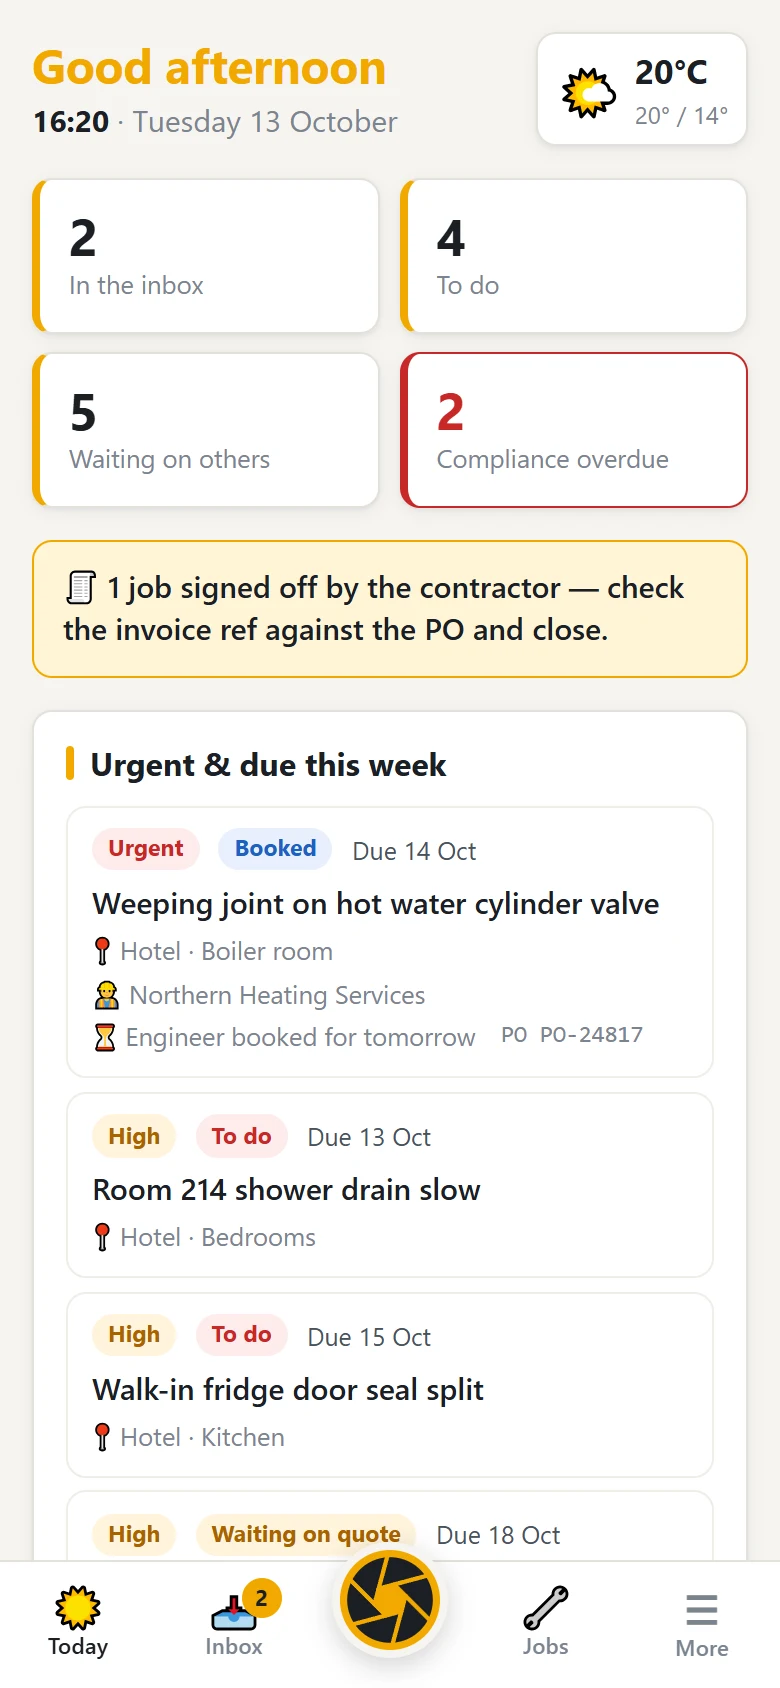Select the Room 214 shower drain job

point(390,1185)
